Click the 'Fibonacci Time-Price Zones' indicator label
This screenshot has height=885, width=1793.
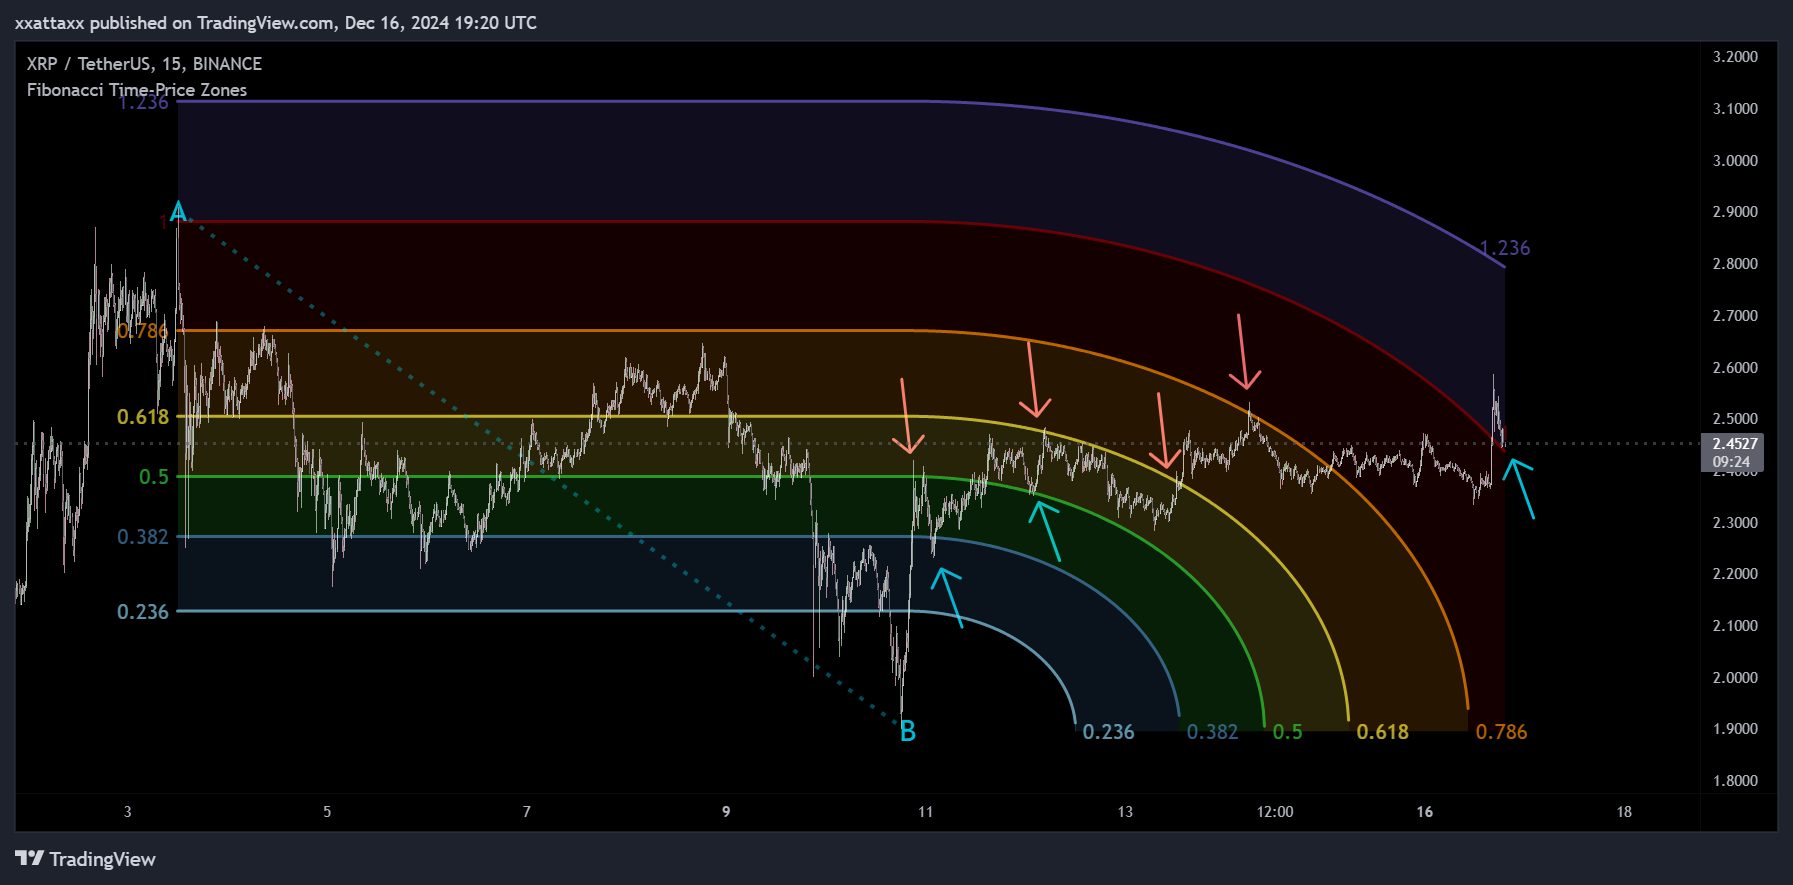pos(137,90)
